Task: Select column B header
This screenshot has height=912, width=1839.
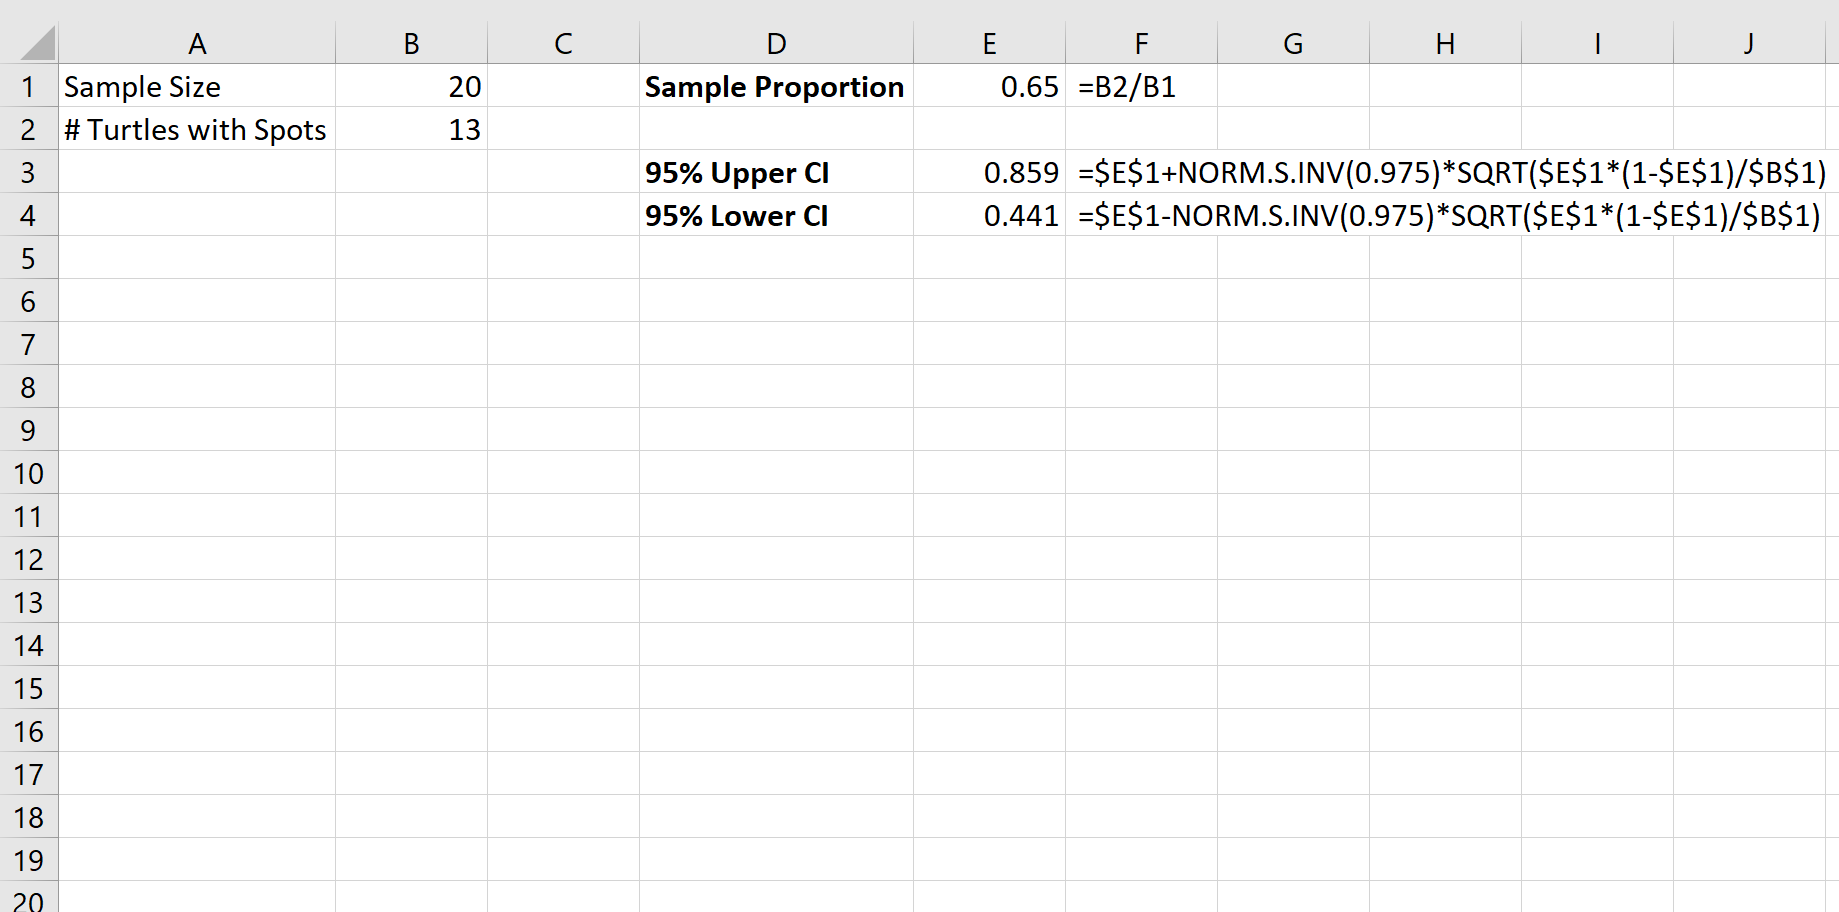Action: point(411,43)
